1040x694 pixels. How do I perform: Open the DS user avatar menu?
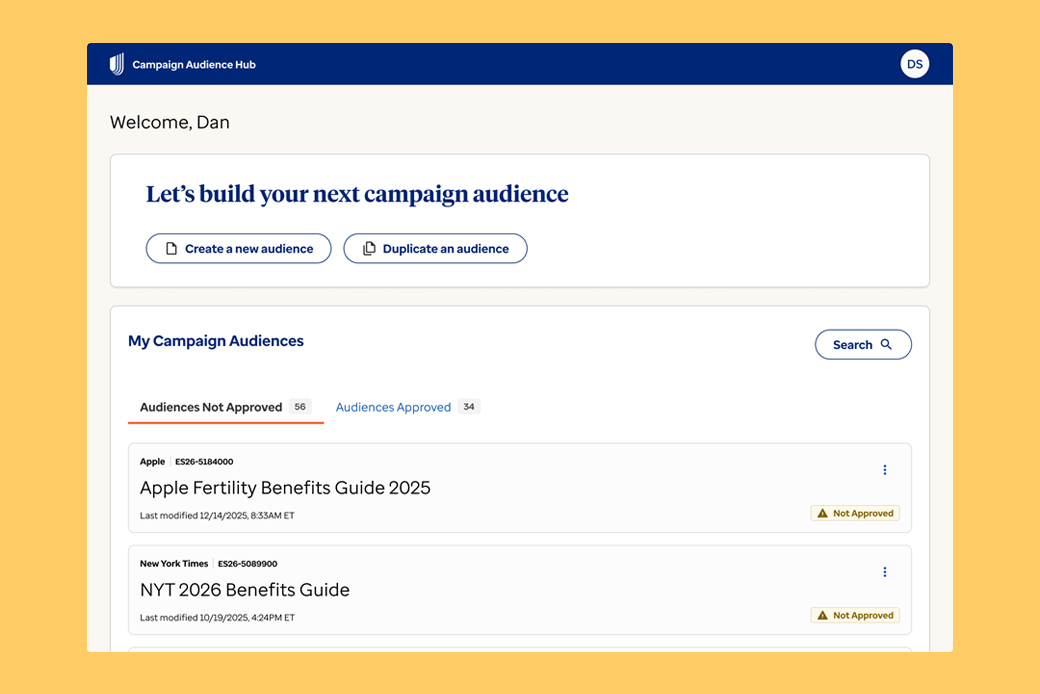pos(914,64)
